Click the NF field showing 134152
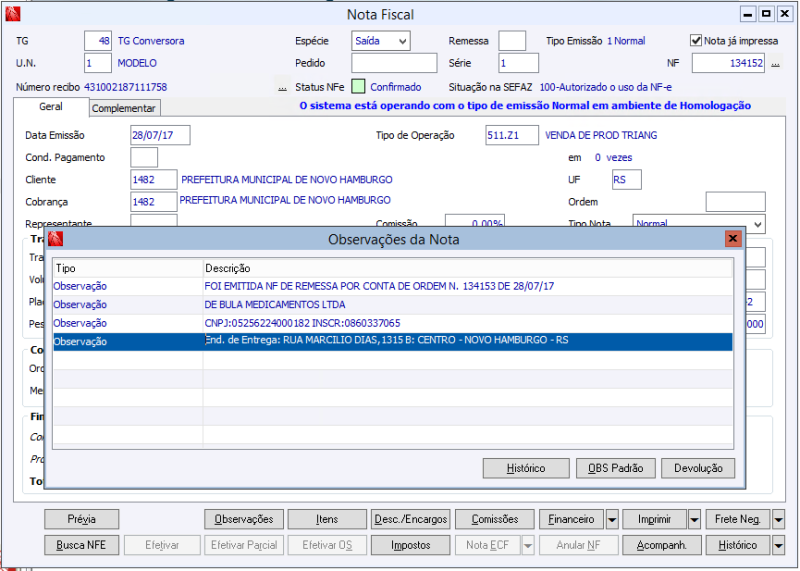The image size is (800, 571). point(728,63)
